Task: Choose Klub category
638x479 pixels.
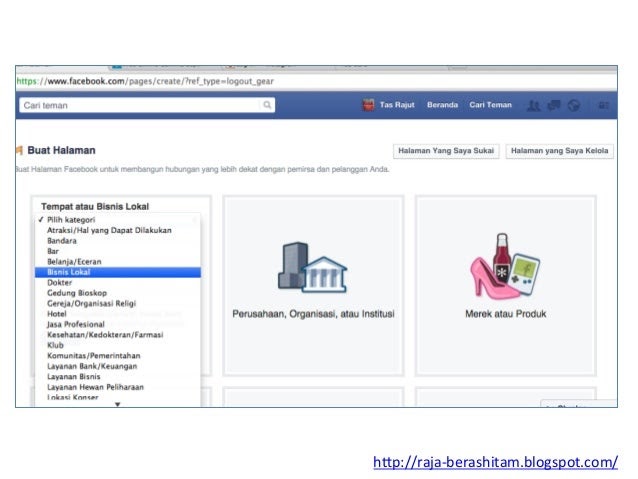Action: tap(118, 345)
